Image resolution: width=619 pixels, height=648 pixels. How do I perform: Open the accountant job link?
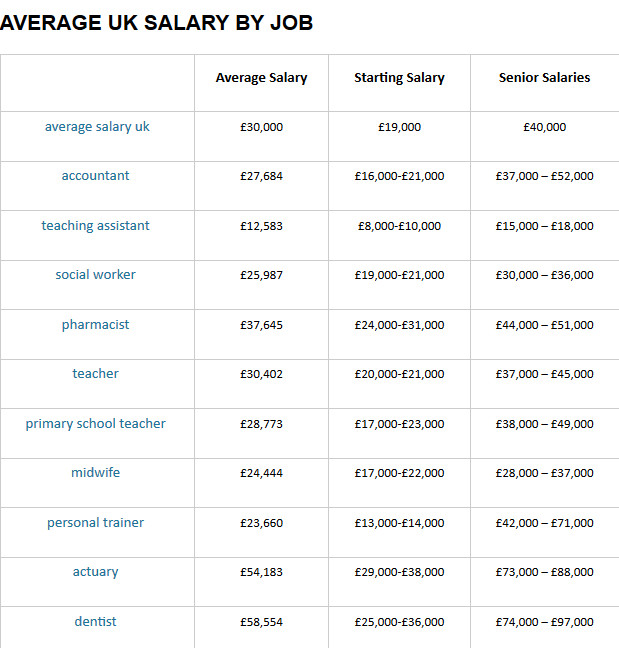[95, 176]
